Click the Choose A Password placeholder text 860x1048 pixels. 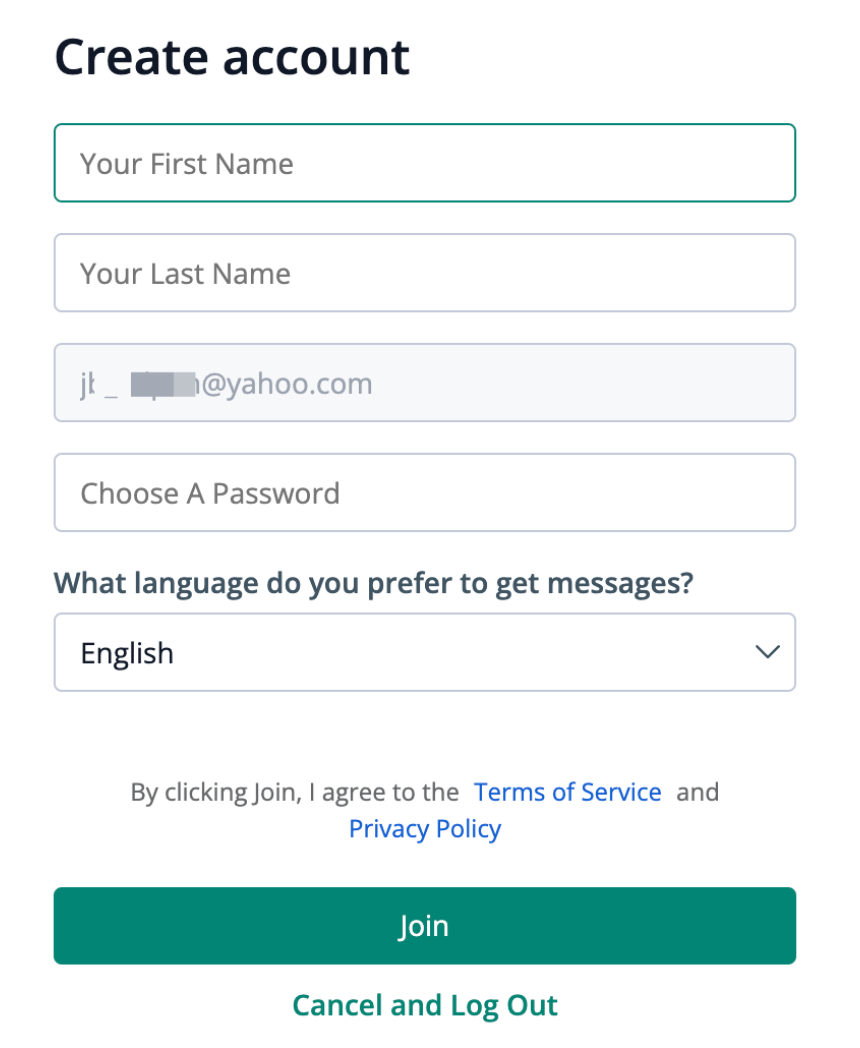pos(210,493)
